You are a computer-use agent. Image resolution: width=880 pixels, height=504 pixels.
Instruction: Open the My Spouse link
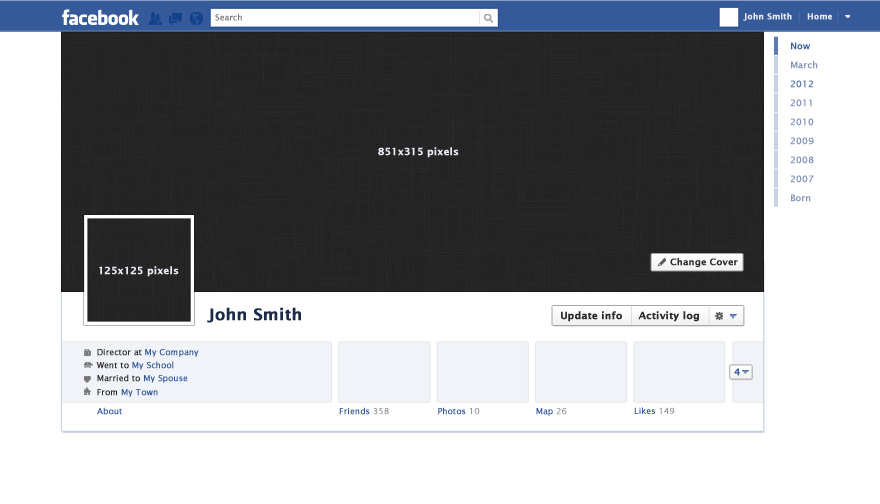(166, 379)
